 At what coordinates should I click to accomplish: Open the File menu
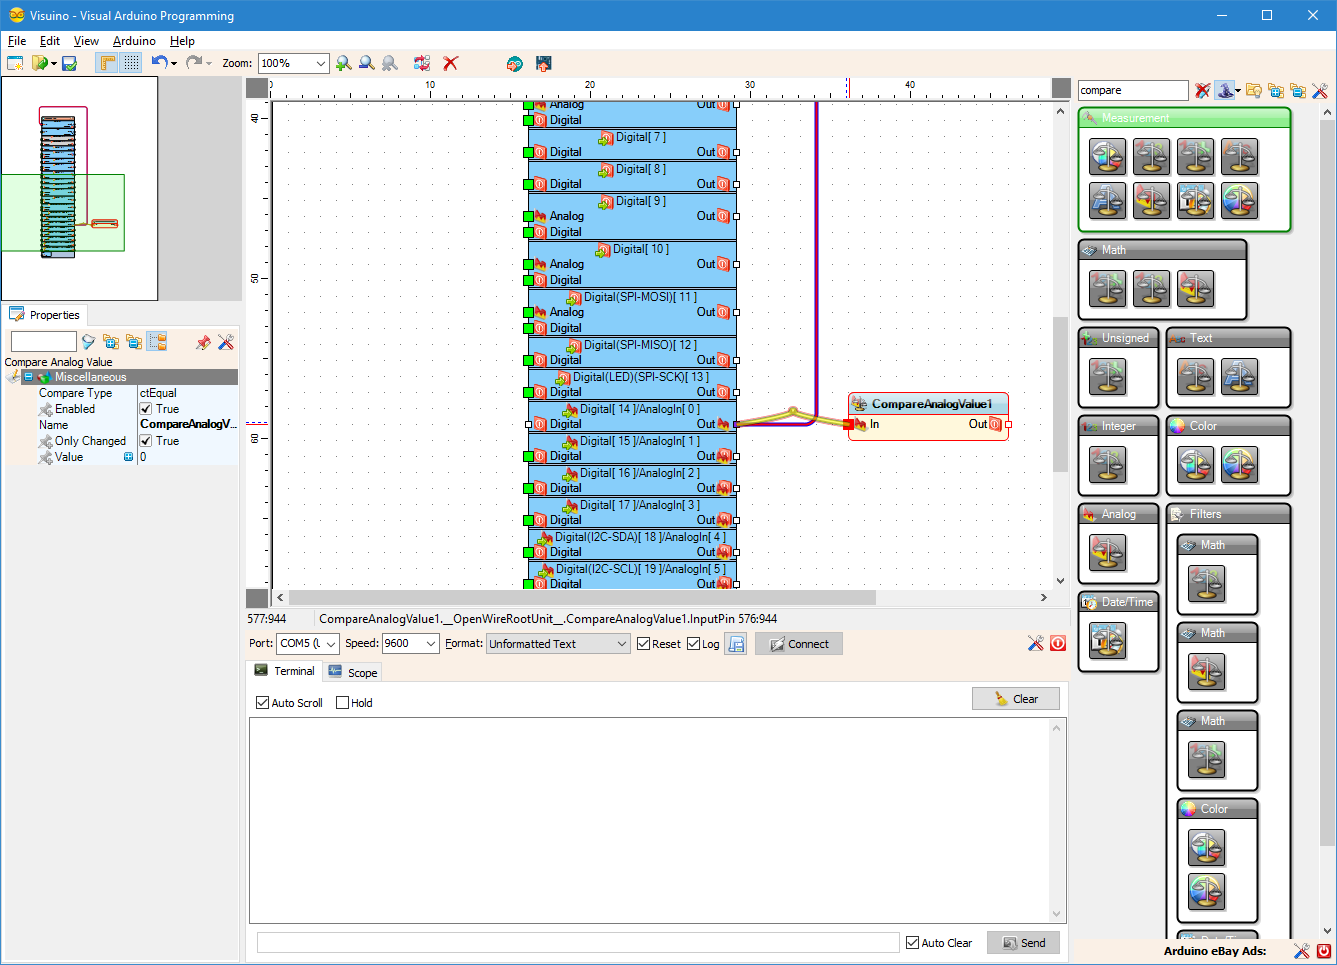coord(17,41)
